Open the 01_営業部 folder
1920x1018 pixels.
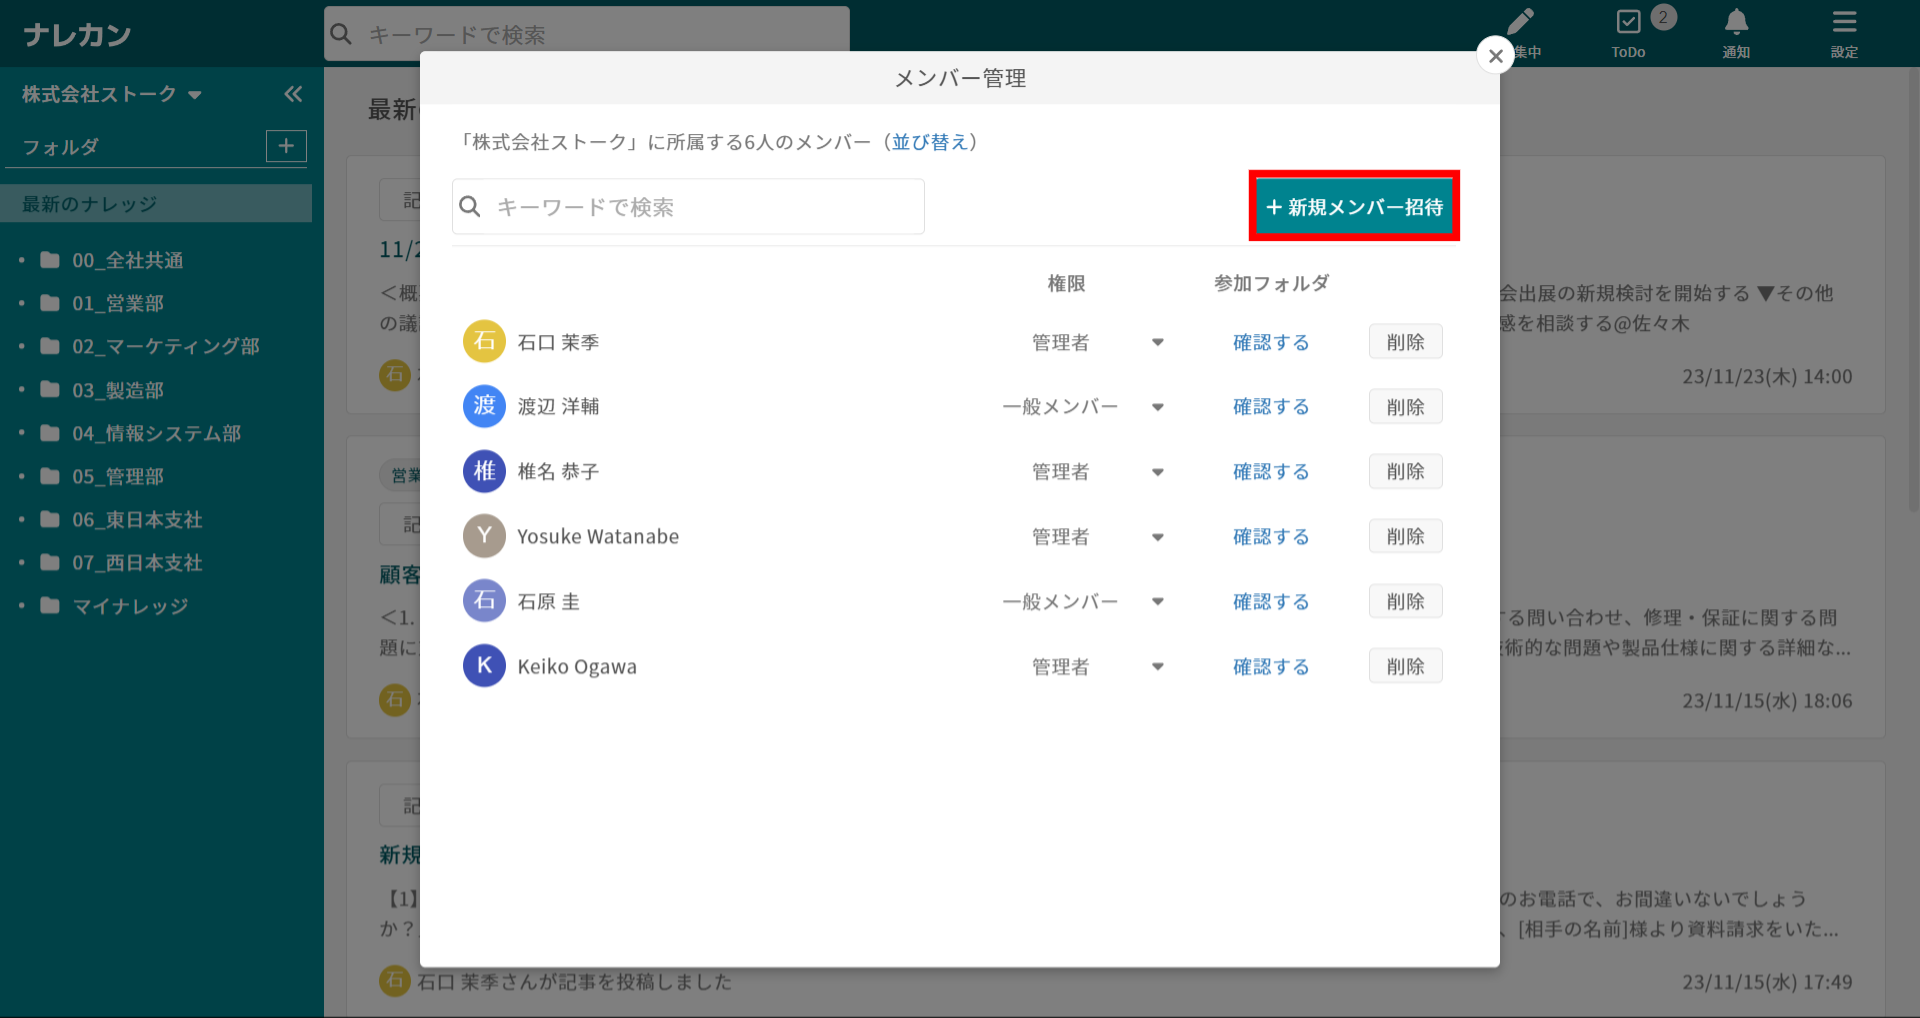pyautogui.click(x=117, y=303)
